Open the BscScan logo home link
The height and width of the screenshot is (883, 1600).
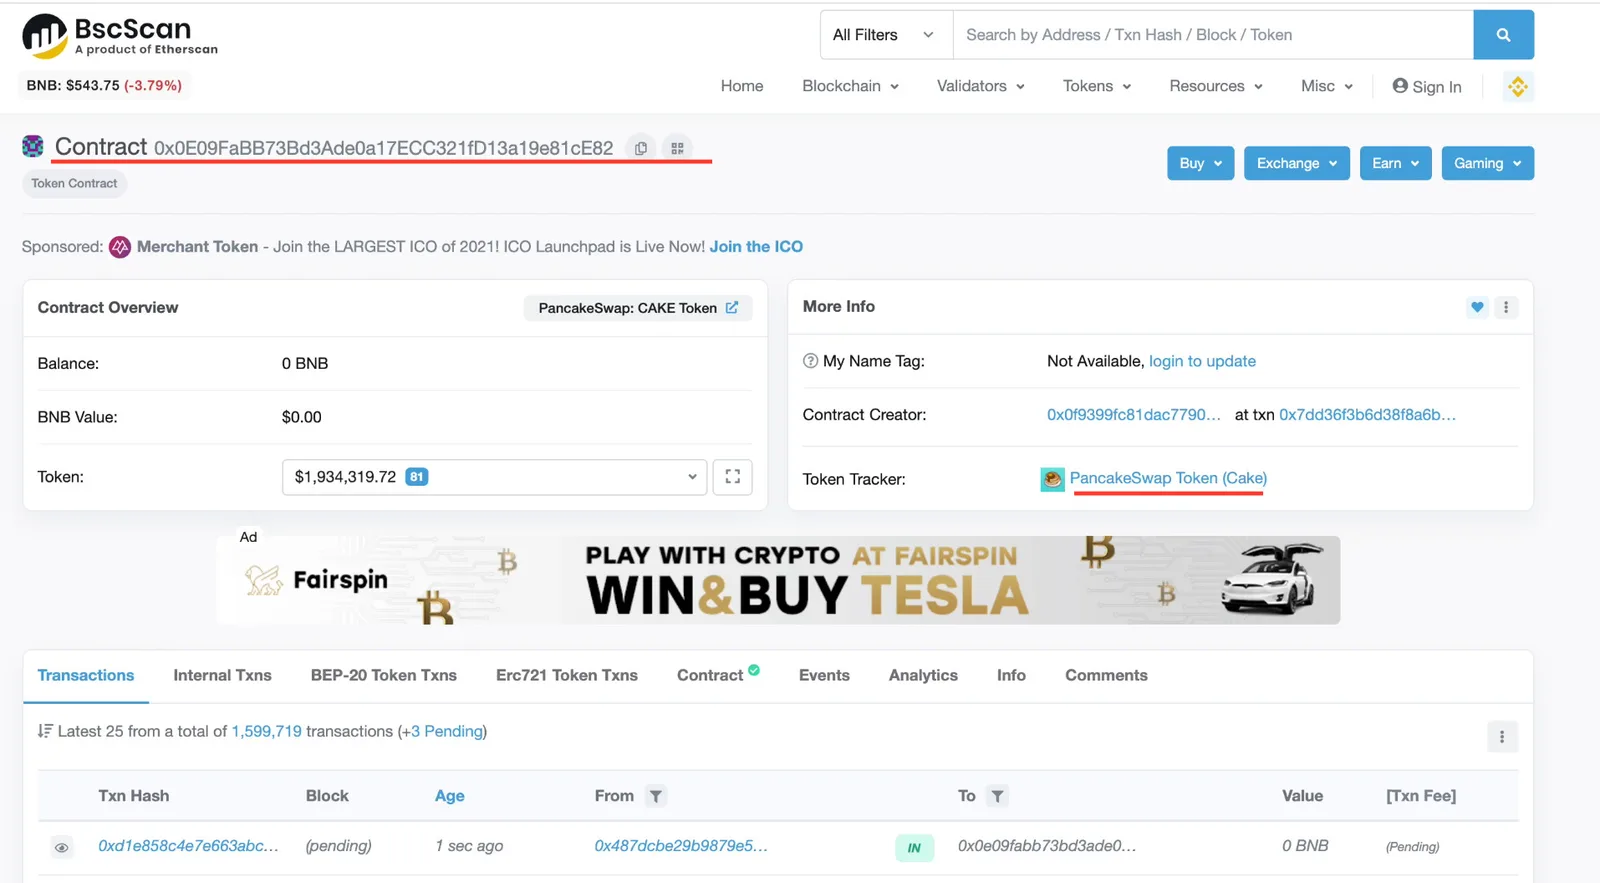click(120, 36)
